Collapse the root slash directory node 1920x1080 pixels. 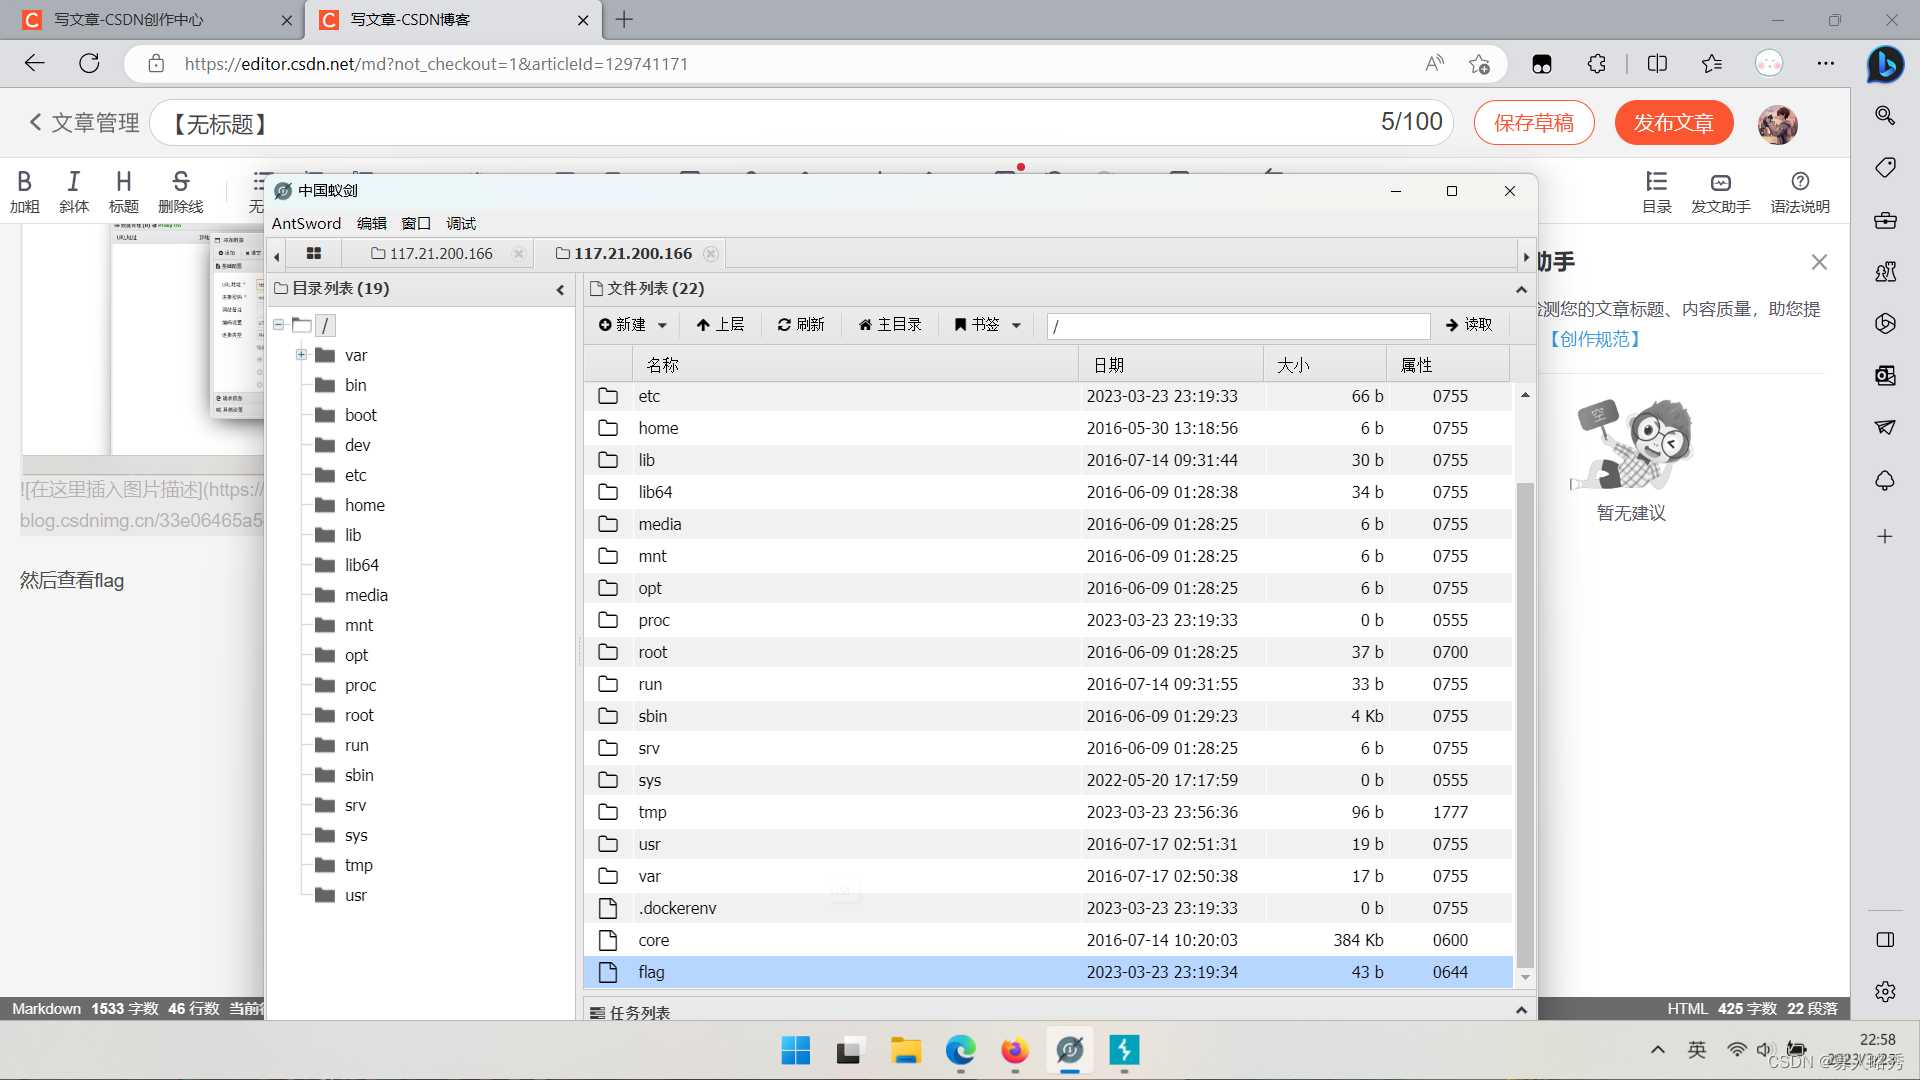(x=279, y=325)
